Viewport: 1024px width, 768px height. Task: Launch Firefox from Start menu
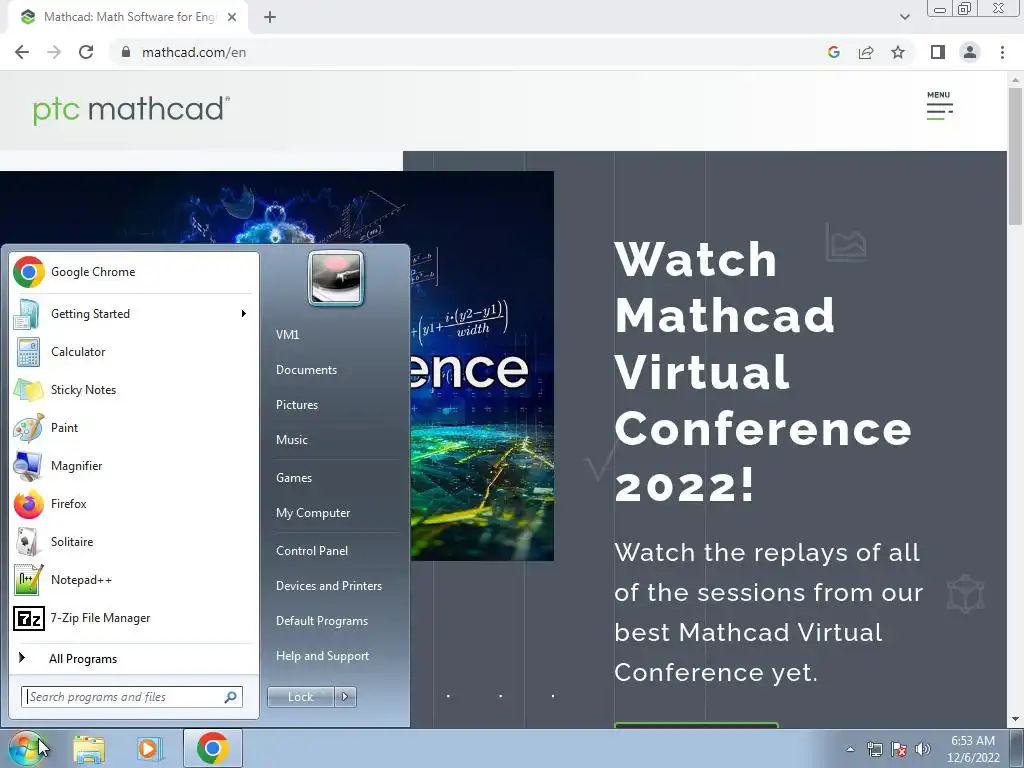[134, 504]
